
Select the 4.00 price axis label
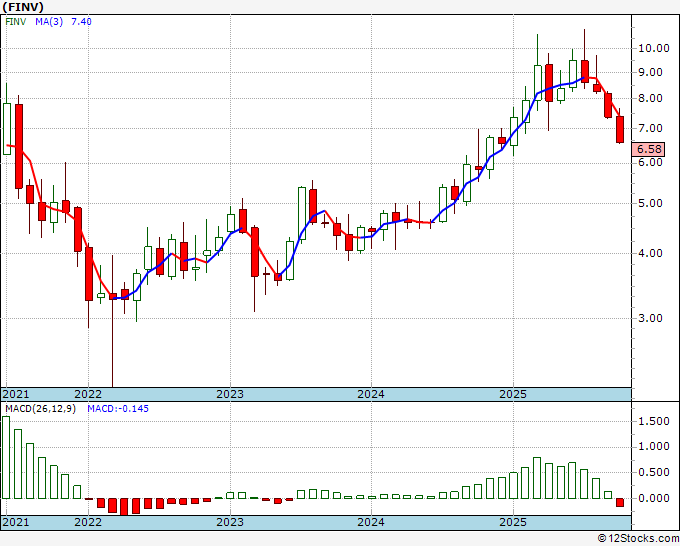(x=650, y=253)
